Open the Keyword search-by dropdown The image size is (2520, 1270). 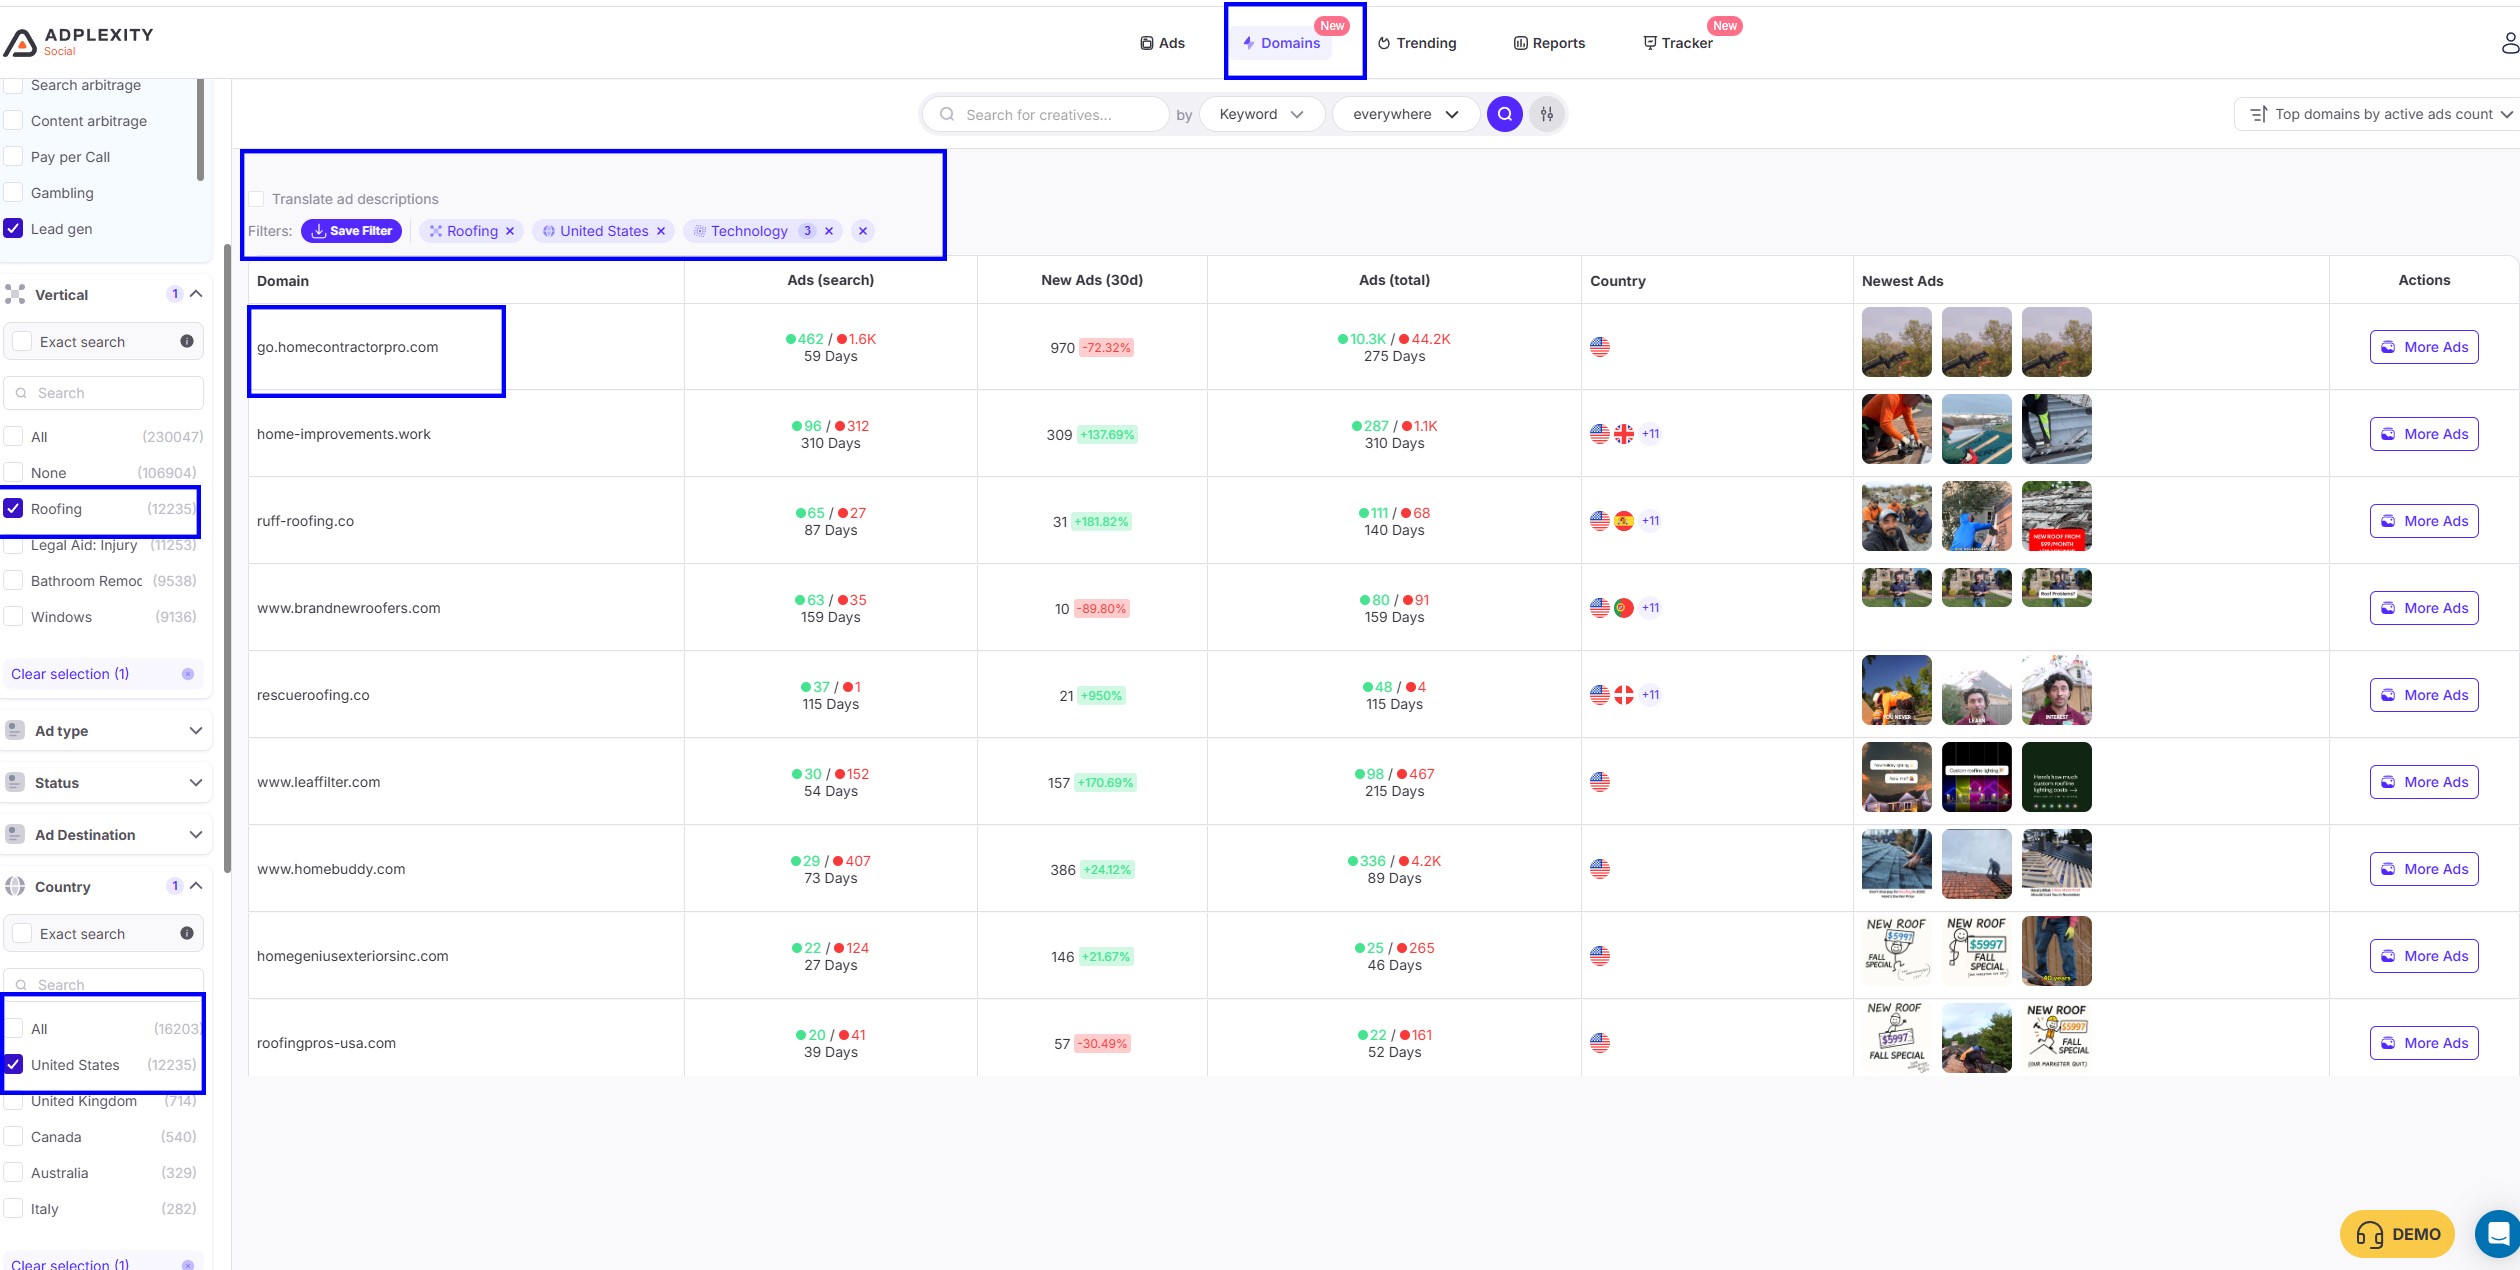(1261, 114)
